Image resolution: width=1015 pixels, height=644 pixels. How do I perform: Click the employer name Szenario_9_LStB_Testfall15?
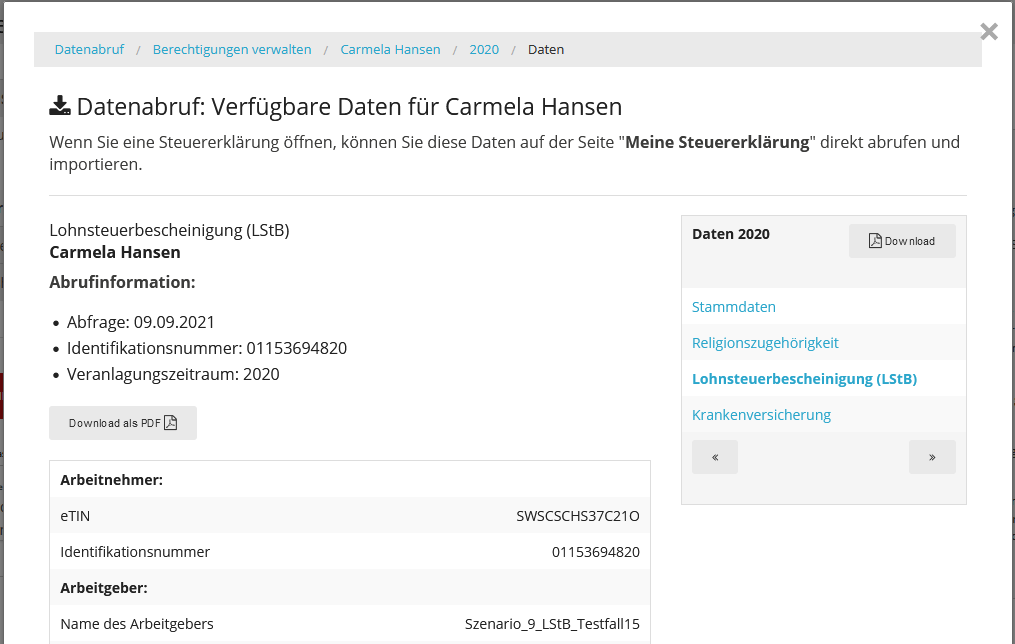pyautogui.click(x=552, y=624)
